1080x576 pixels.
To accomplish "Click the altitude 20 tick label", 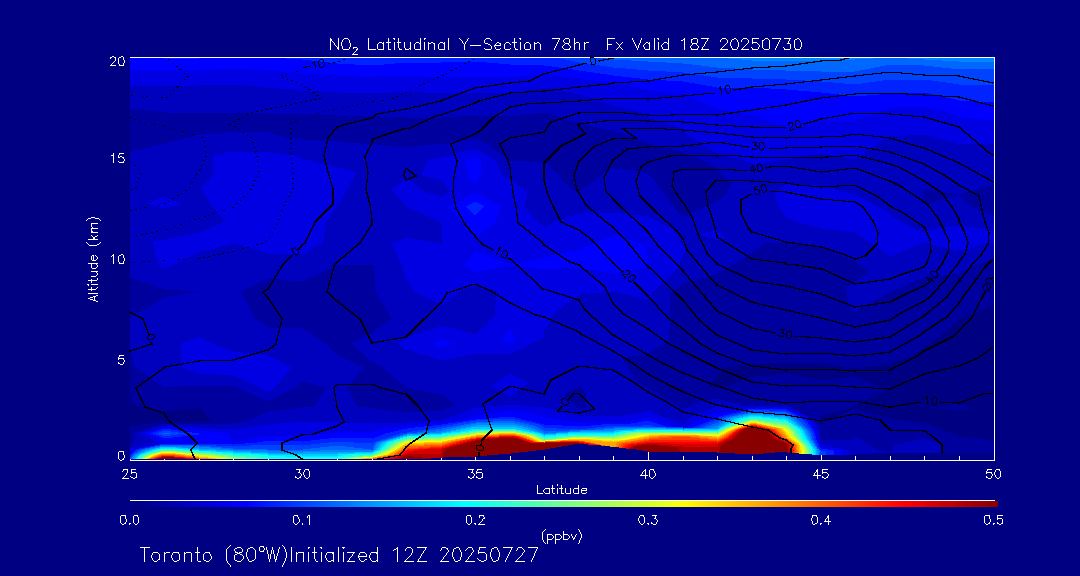I will point(116,60).
